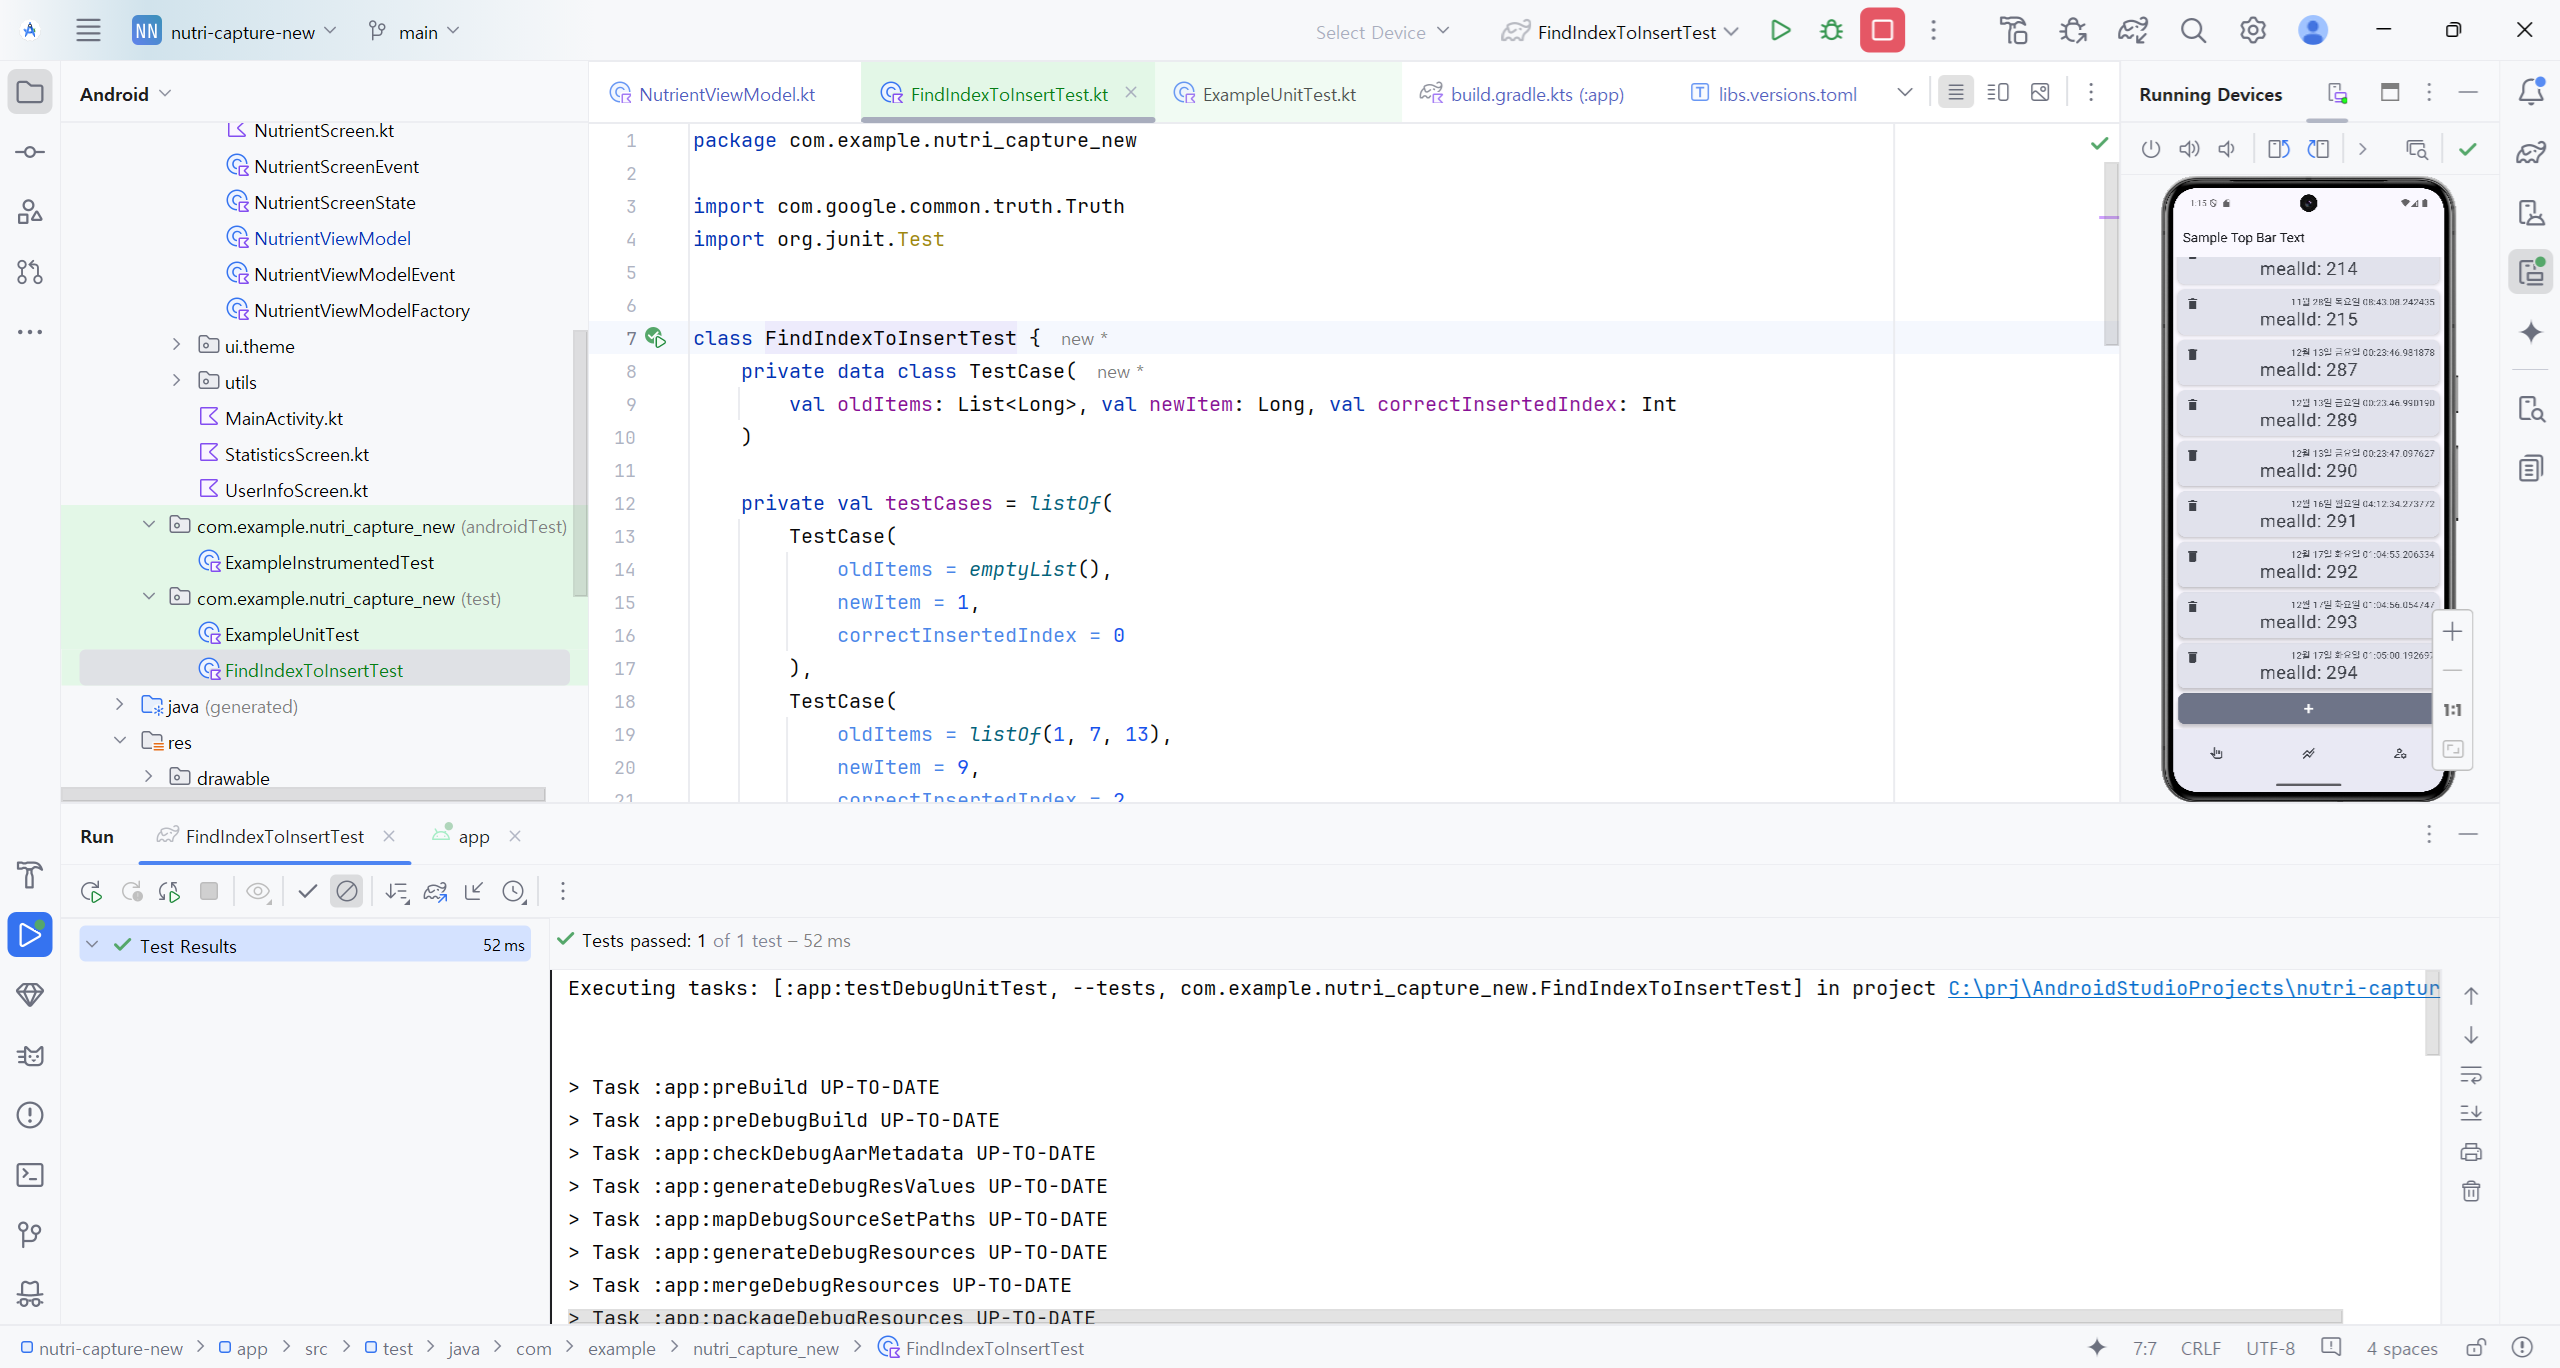
Task: Toggle Show Ignored tests filter
Action: [347, 891]
